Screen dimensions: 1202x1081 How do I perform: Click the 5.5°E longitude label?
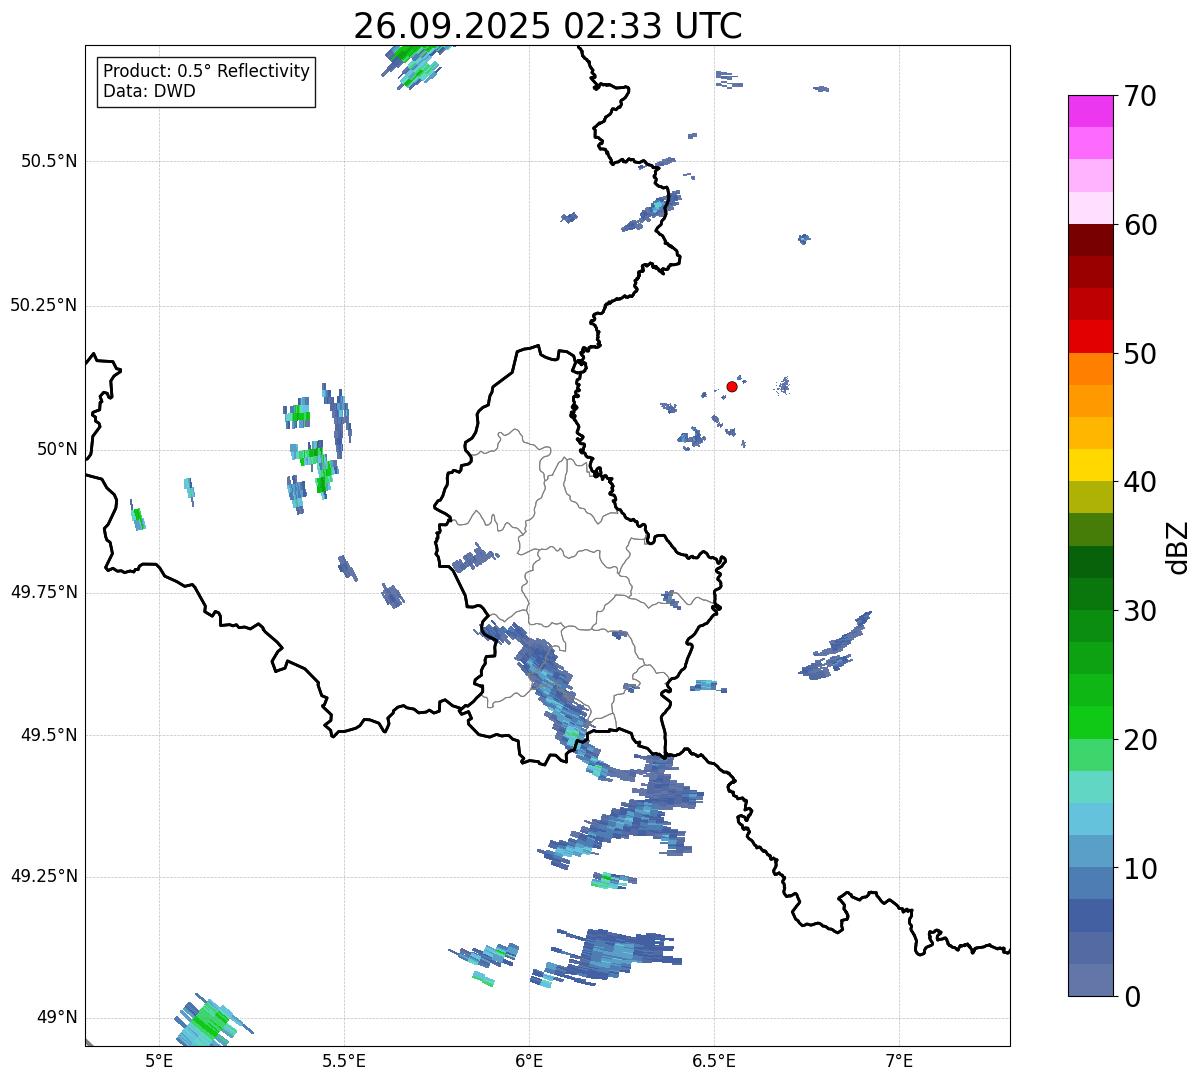pyautogui.click(x=344, y=1061)
